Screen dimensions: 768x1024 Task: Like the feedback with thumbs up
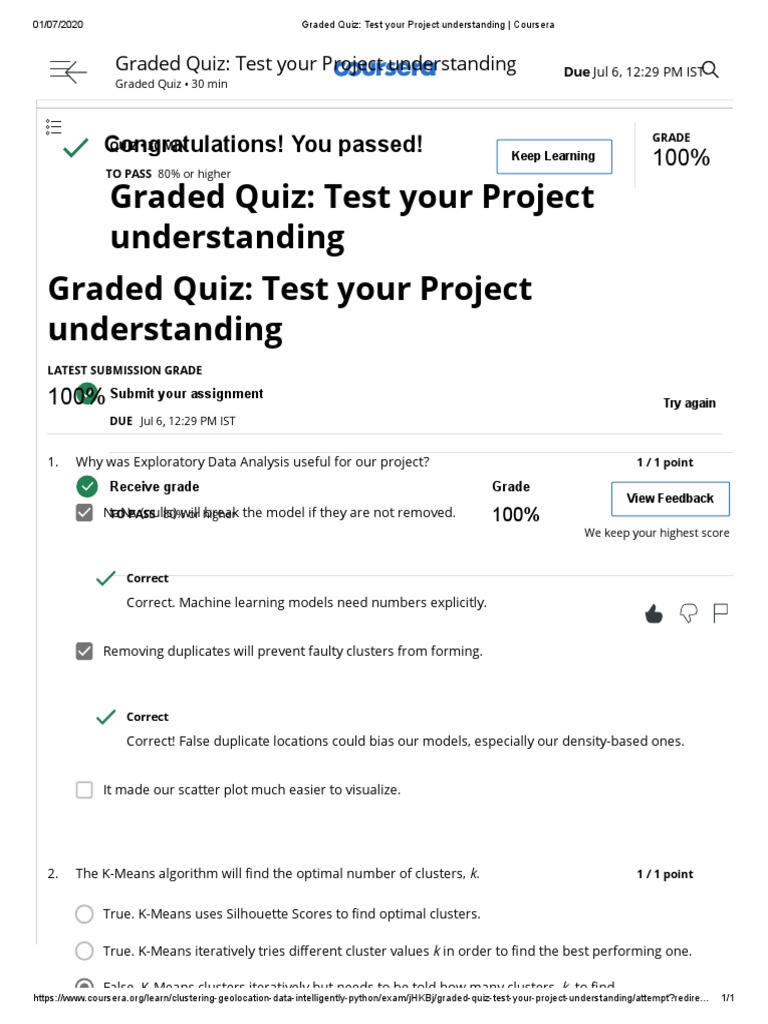pos(654,613)
